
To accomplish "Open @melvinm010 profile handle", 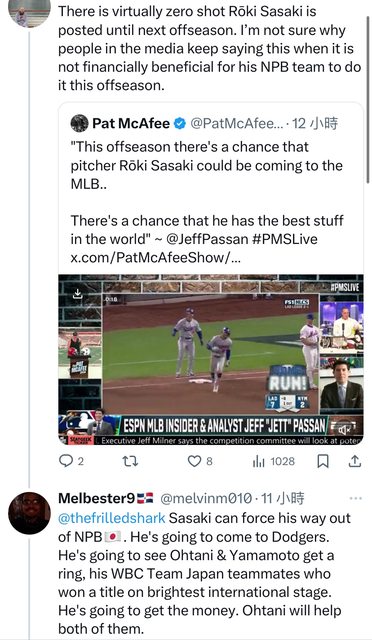I will click(x=206, y=498).
